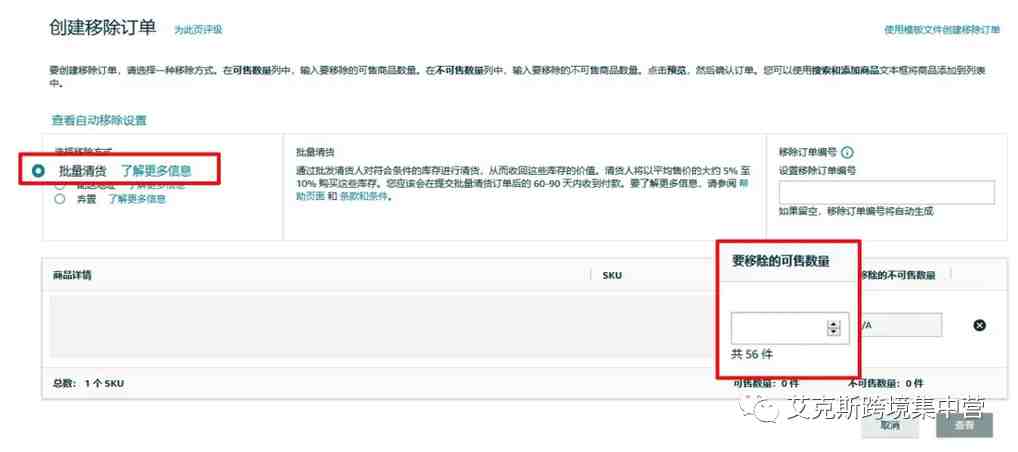Click the info icon beside 移除订单编号
The width and height of the screenshot is (1018, 452).
847,153
